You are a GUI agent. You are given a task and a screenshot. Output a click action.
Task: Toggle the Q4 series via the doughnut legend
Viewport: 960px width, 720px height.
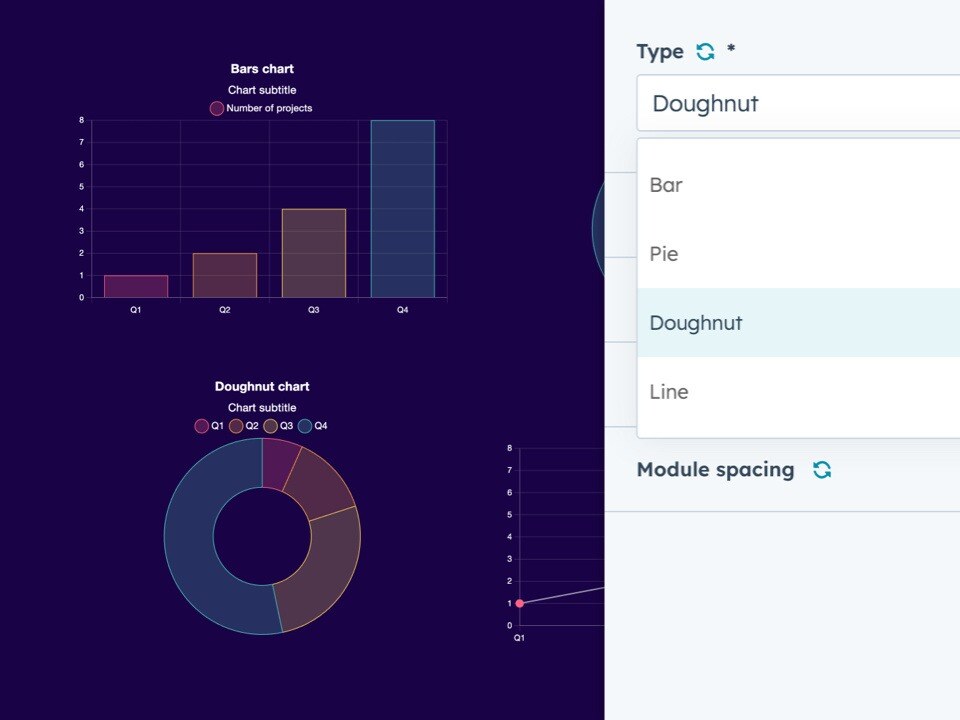pyautogui.click(x=303, y=425)
